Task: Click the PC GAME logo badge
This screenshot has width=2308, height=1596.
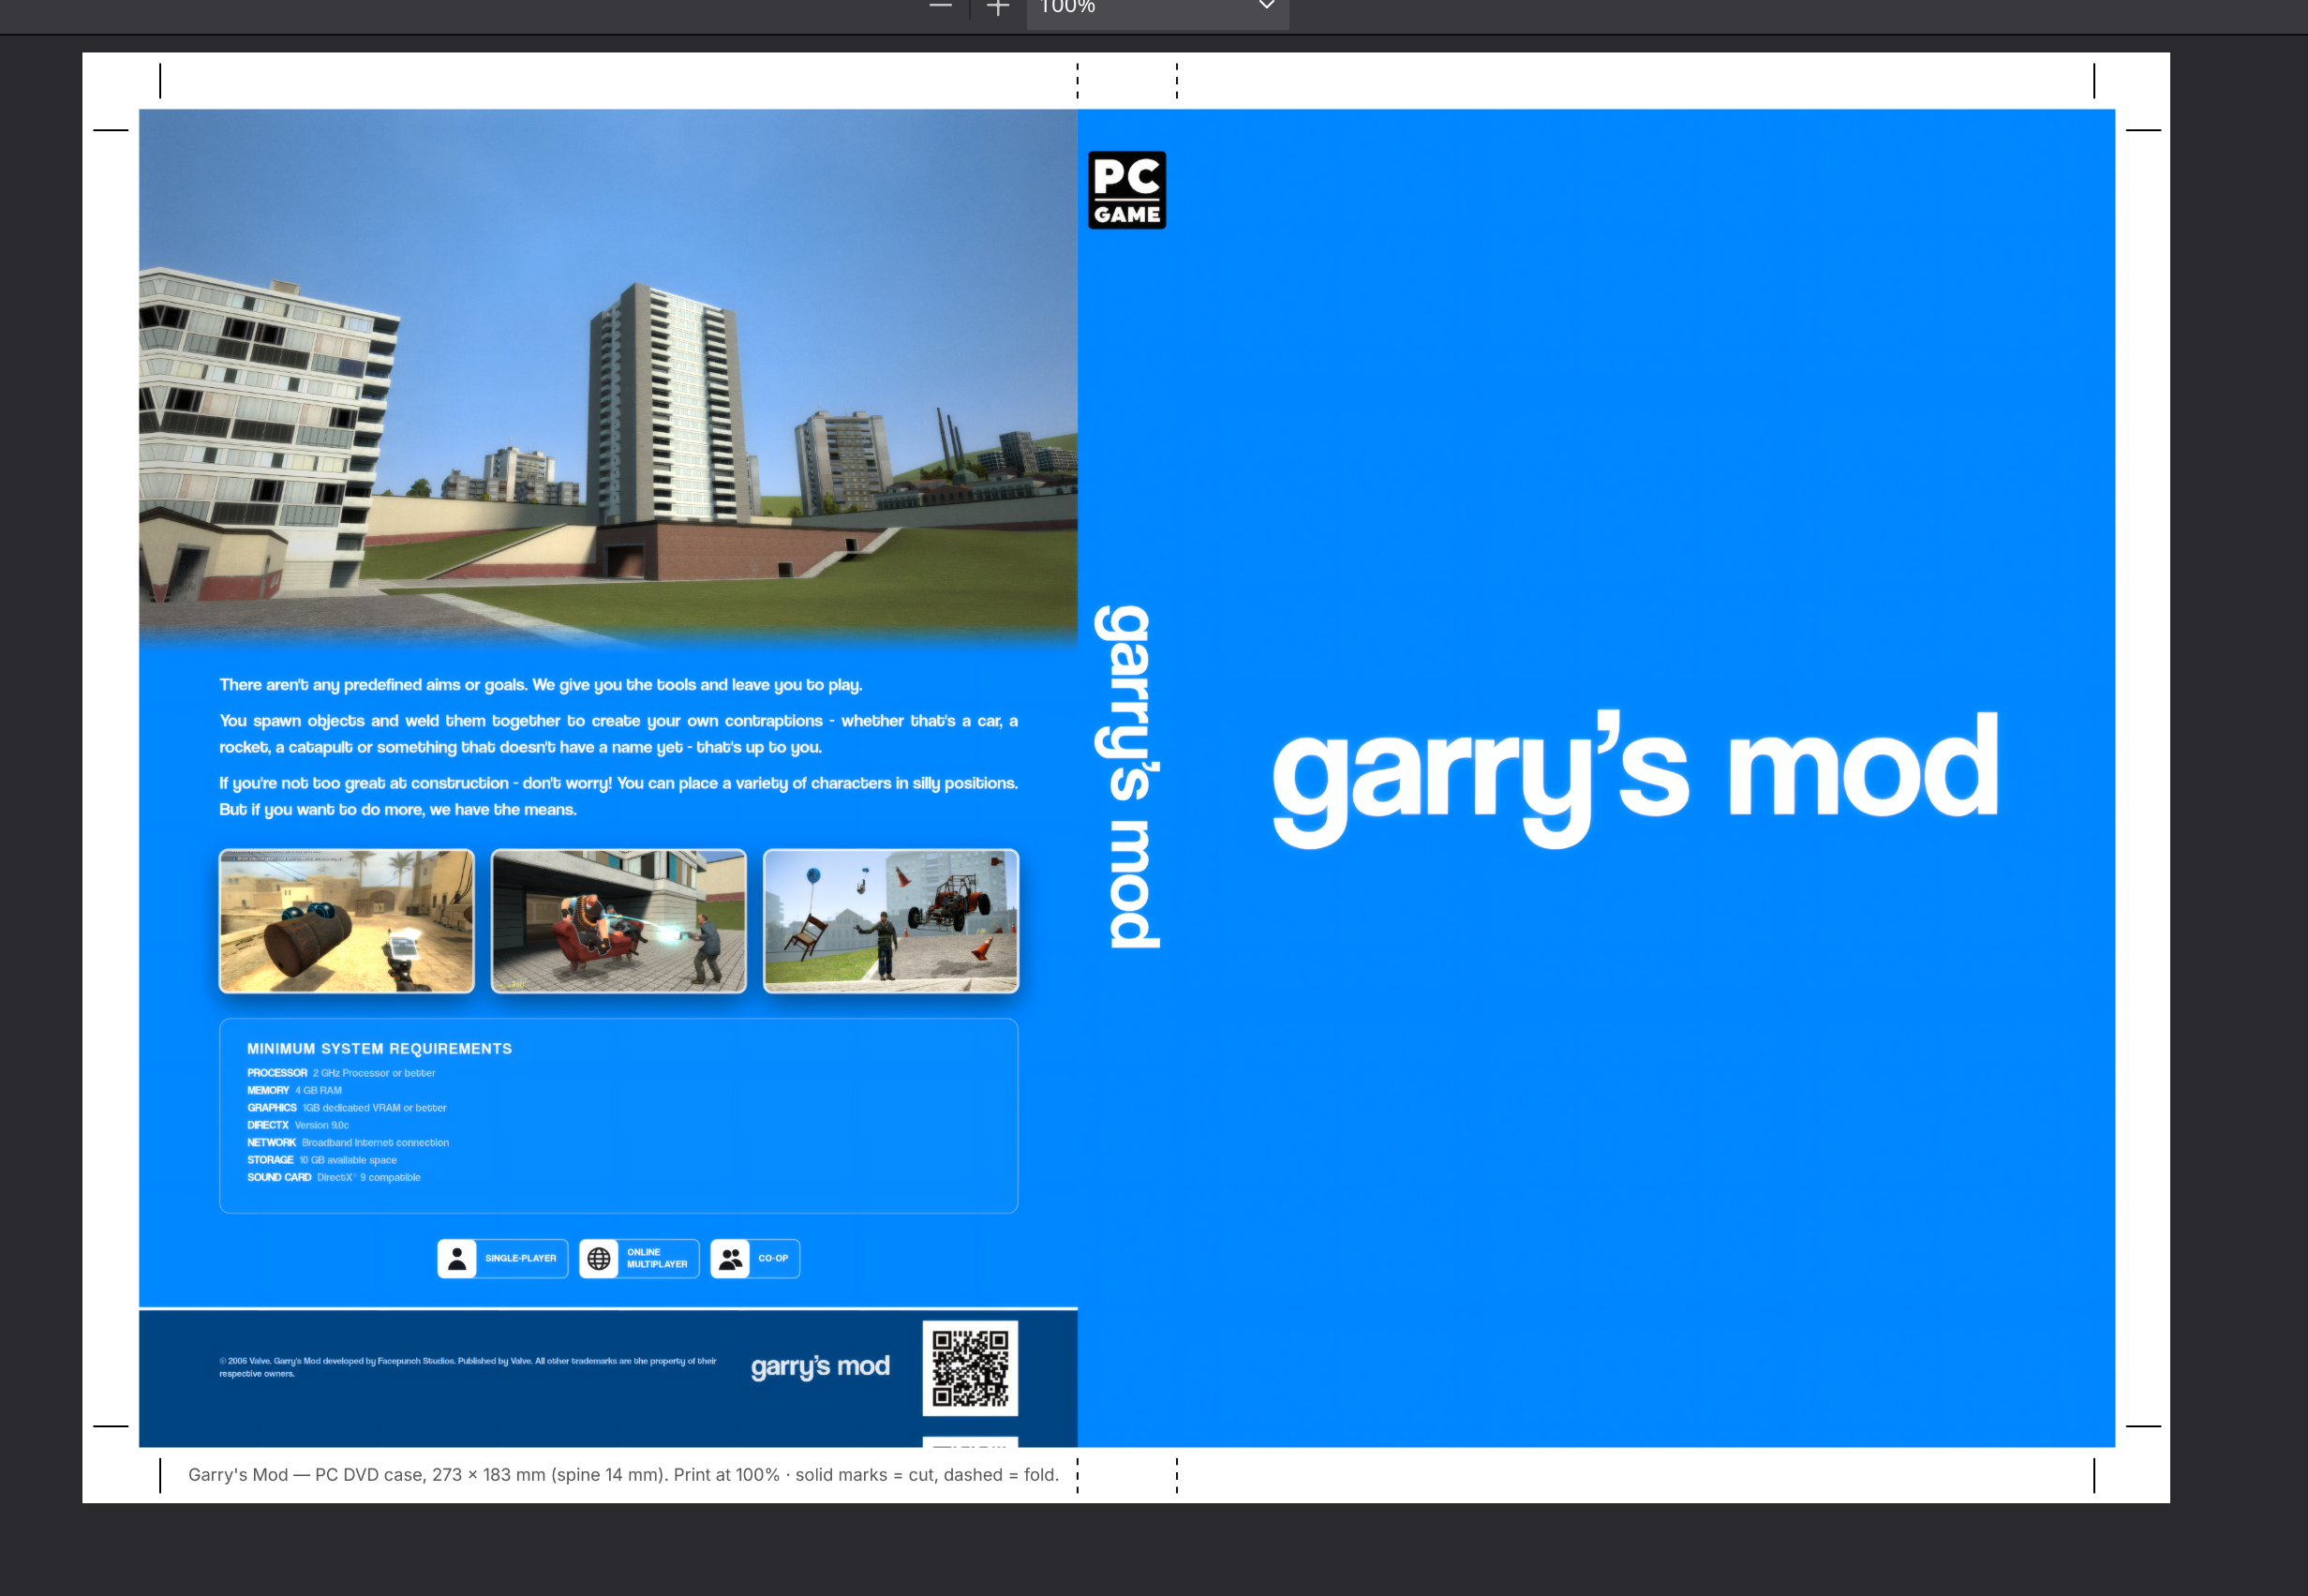Action: pyautogui.click(x=1127, y=190)
